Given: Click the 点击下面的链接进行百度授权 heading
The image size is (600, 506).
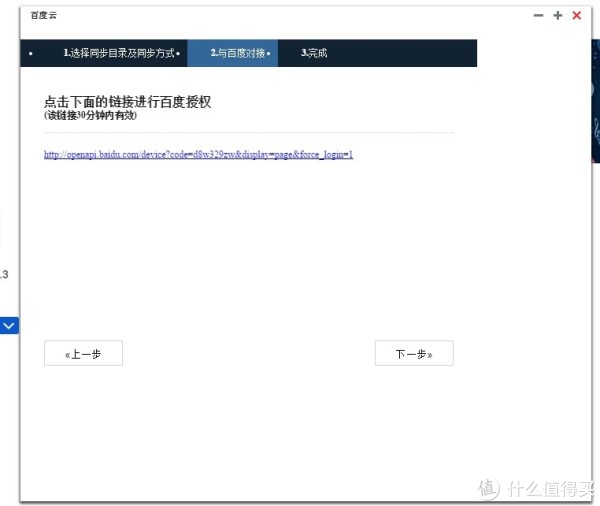Looking at the screenshot, I should pos(127,102).
